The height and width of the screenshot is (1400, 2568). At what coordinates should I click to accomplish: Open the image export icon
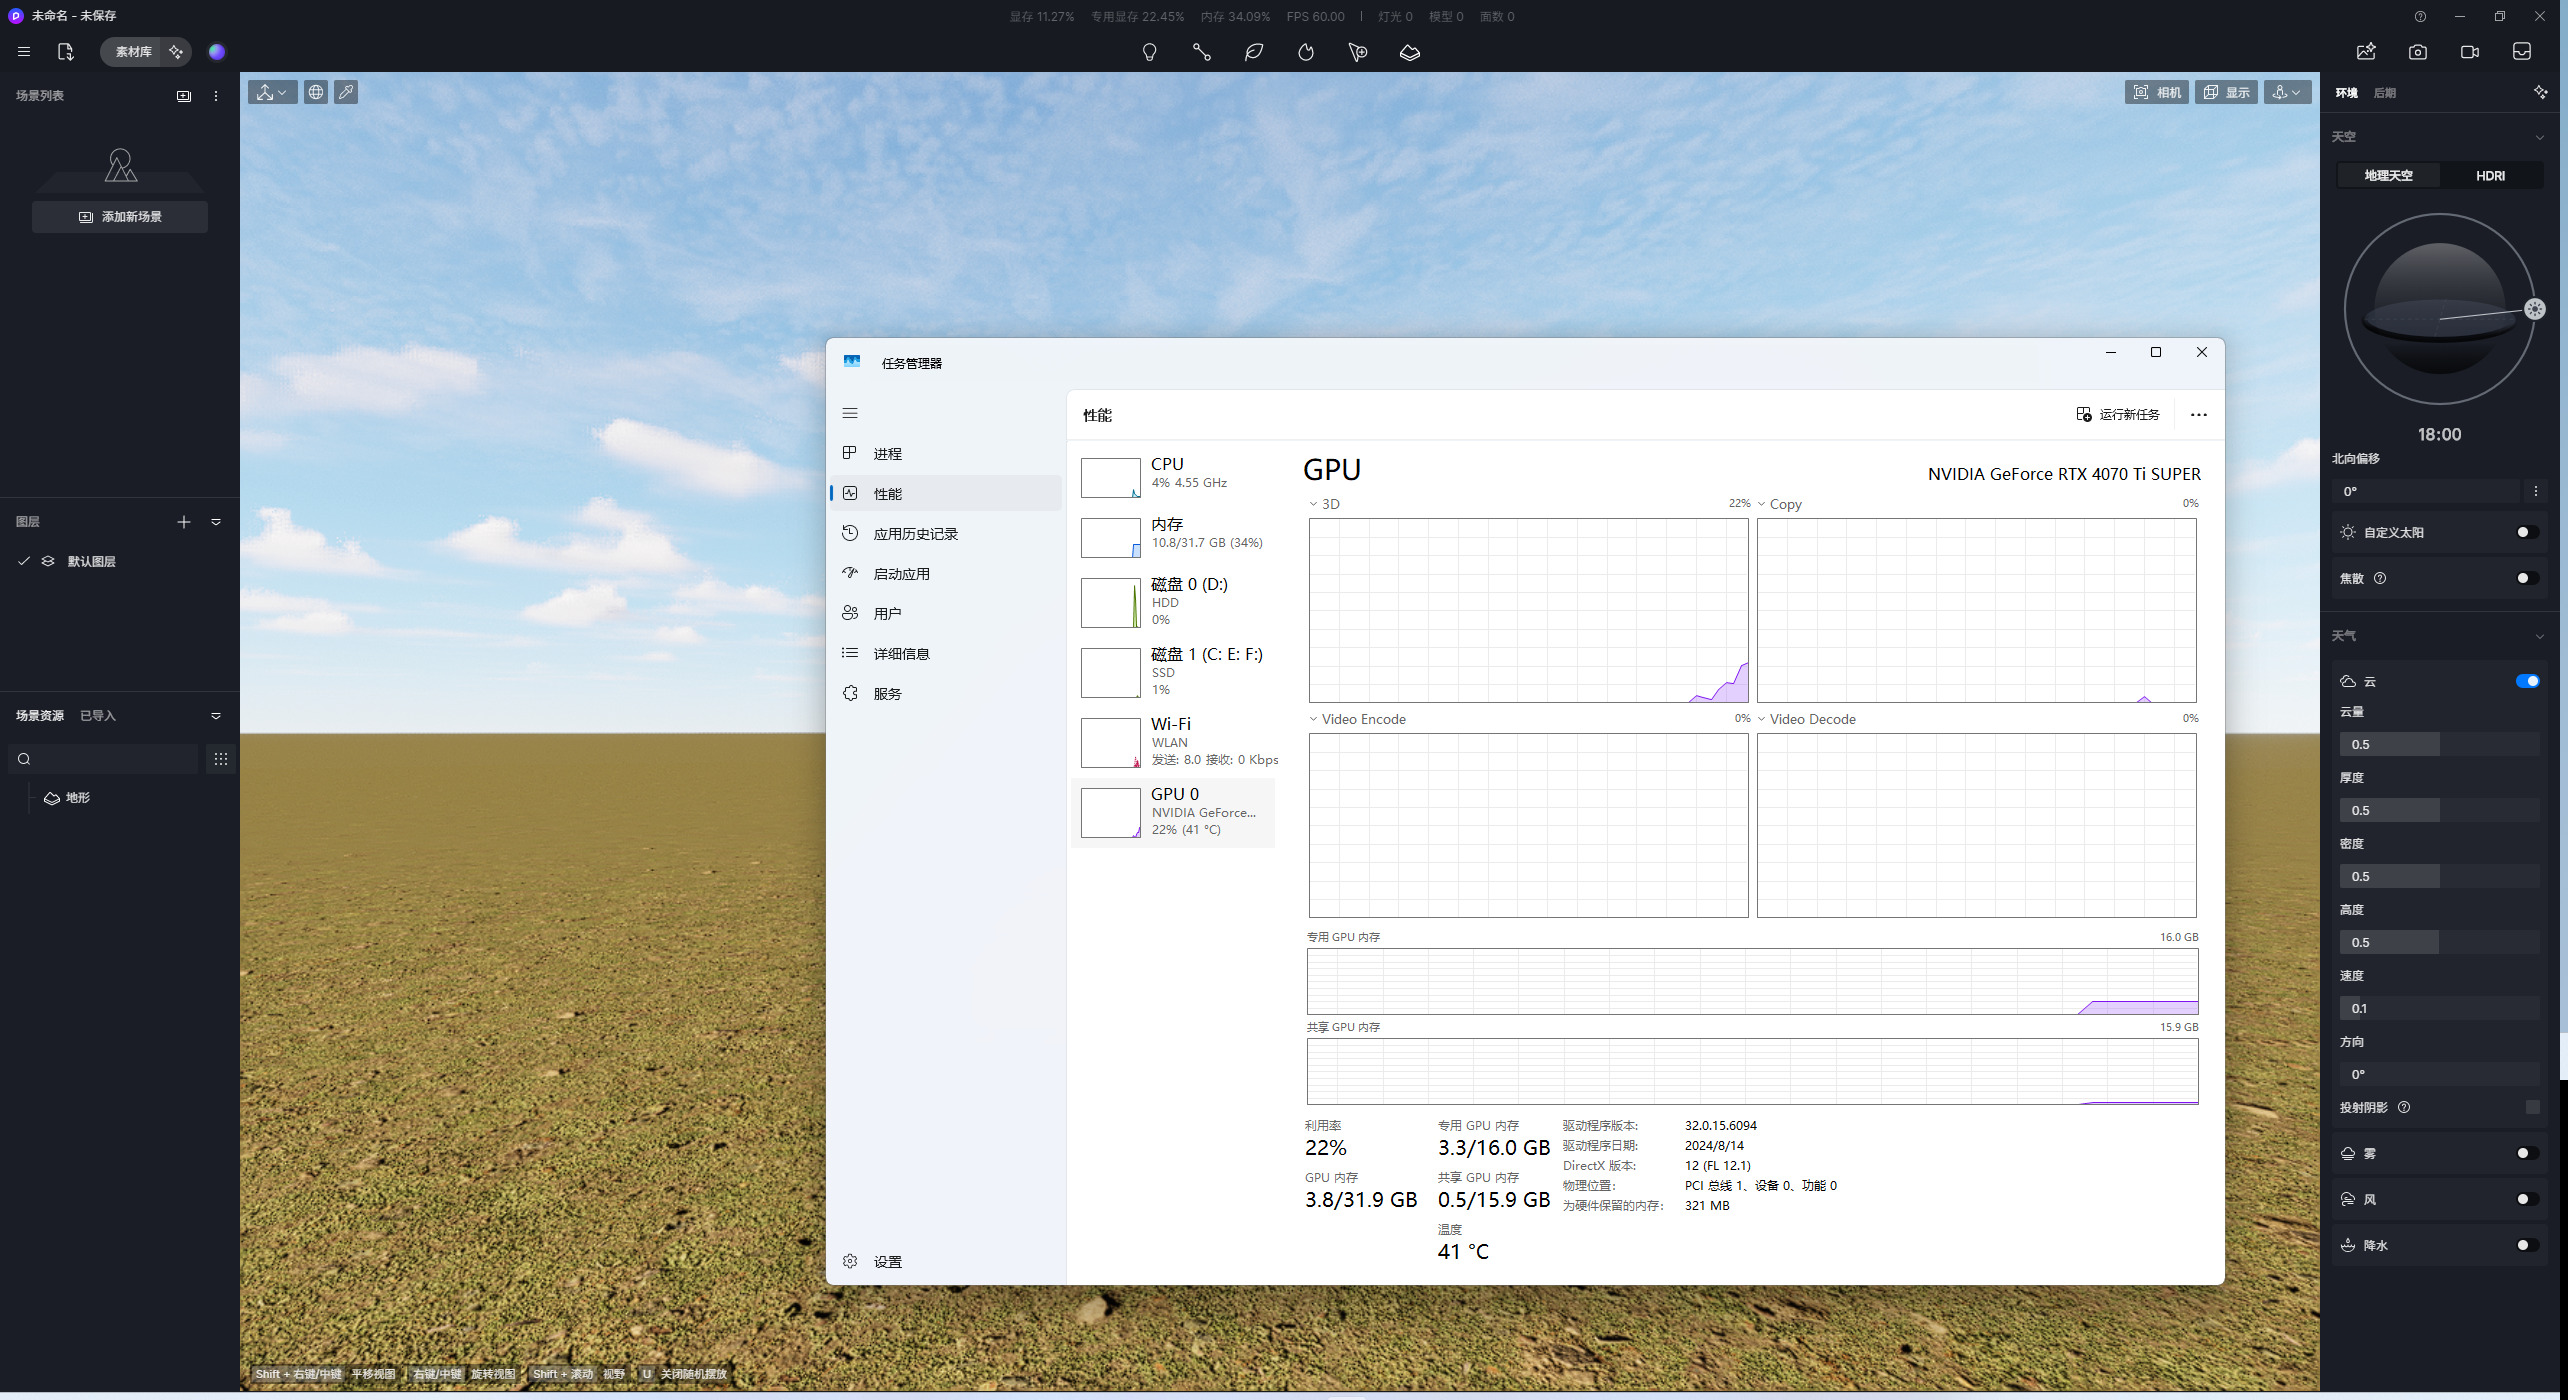pyautogui.click(x=2366, y=52)
